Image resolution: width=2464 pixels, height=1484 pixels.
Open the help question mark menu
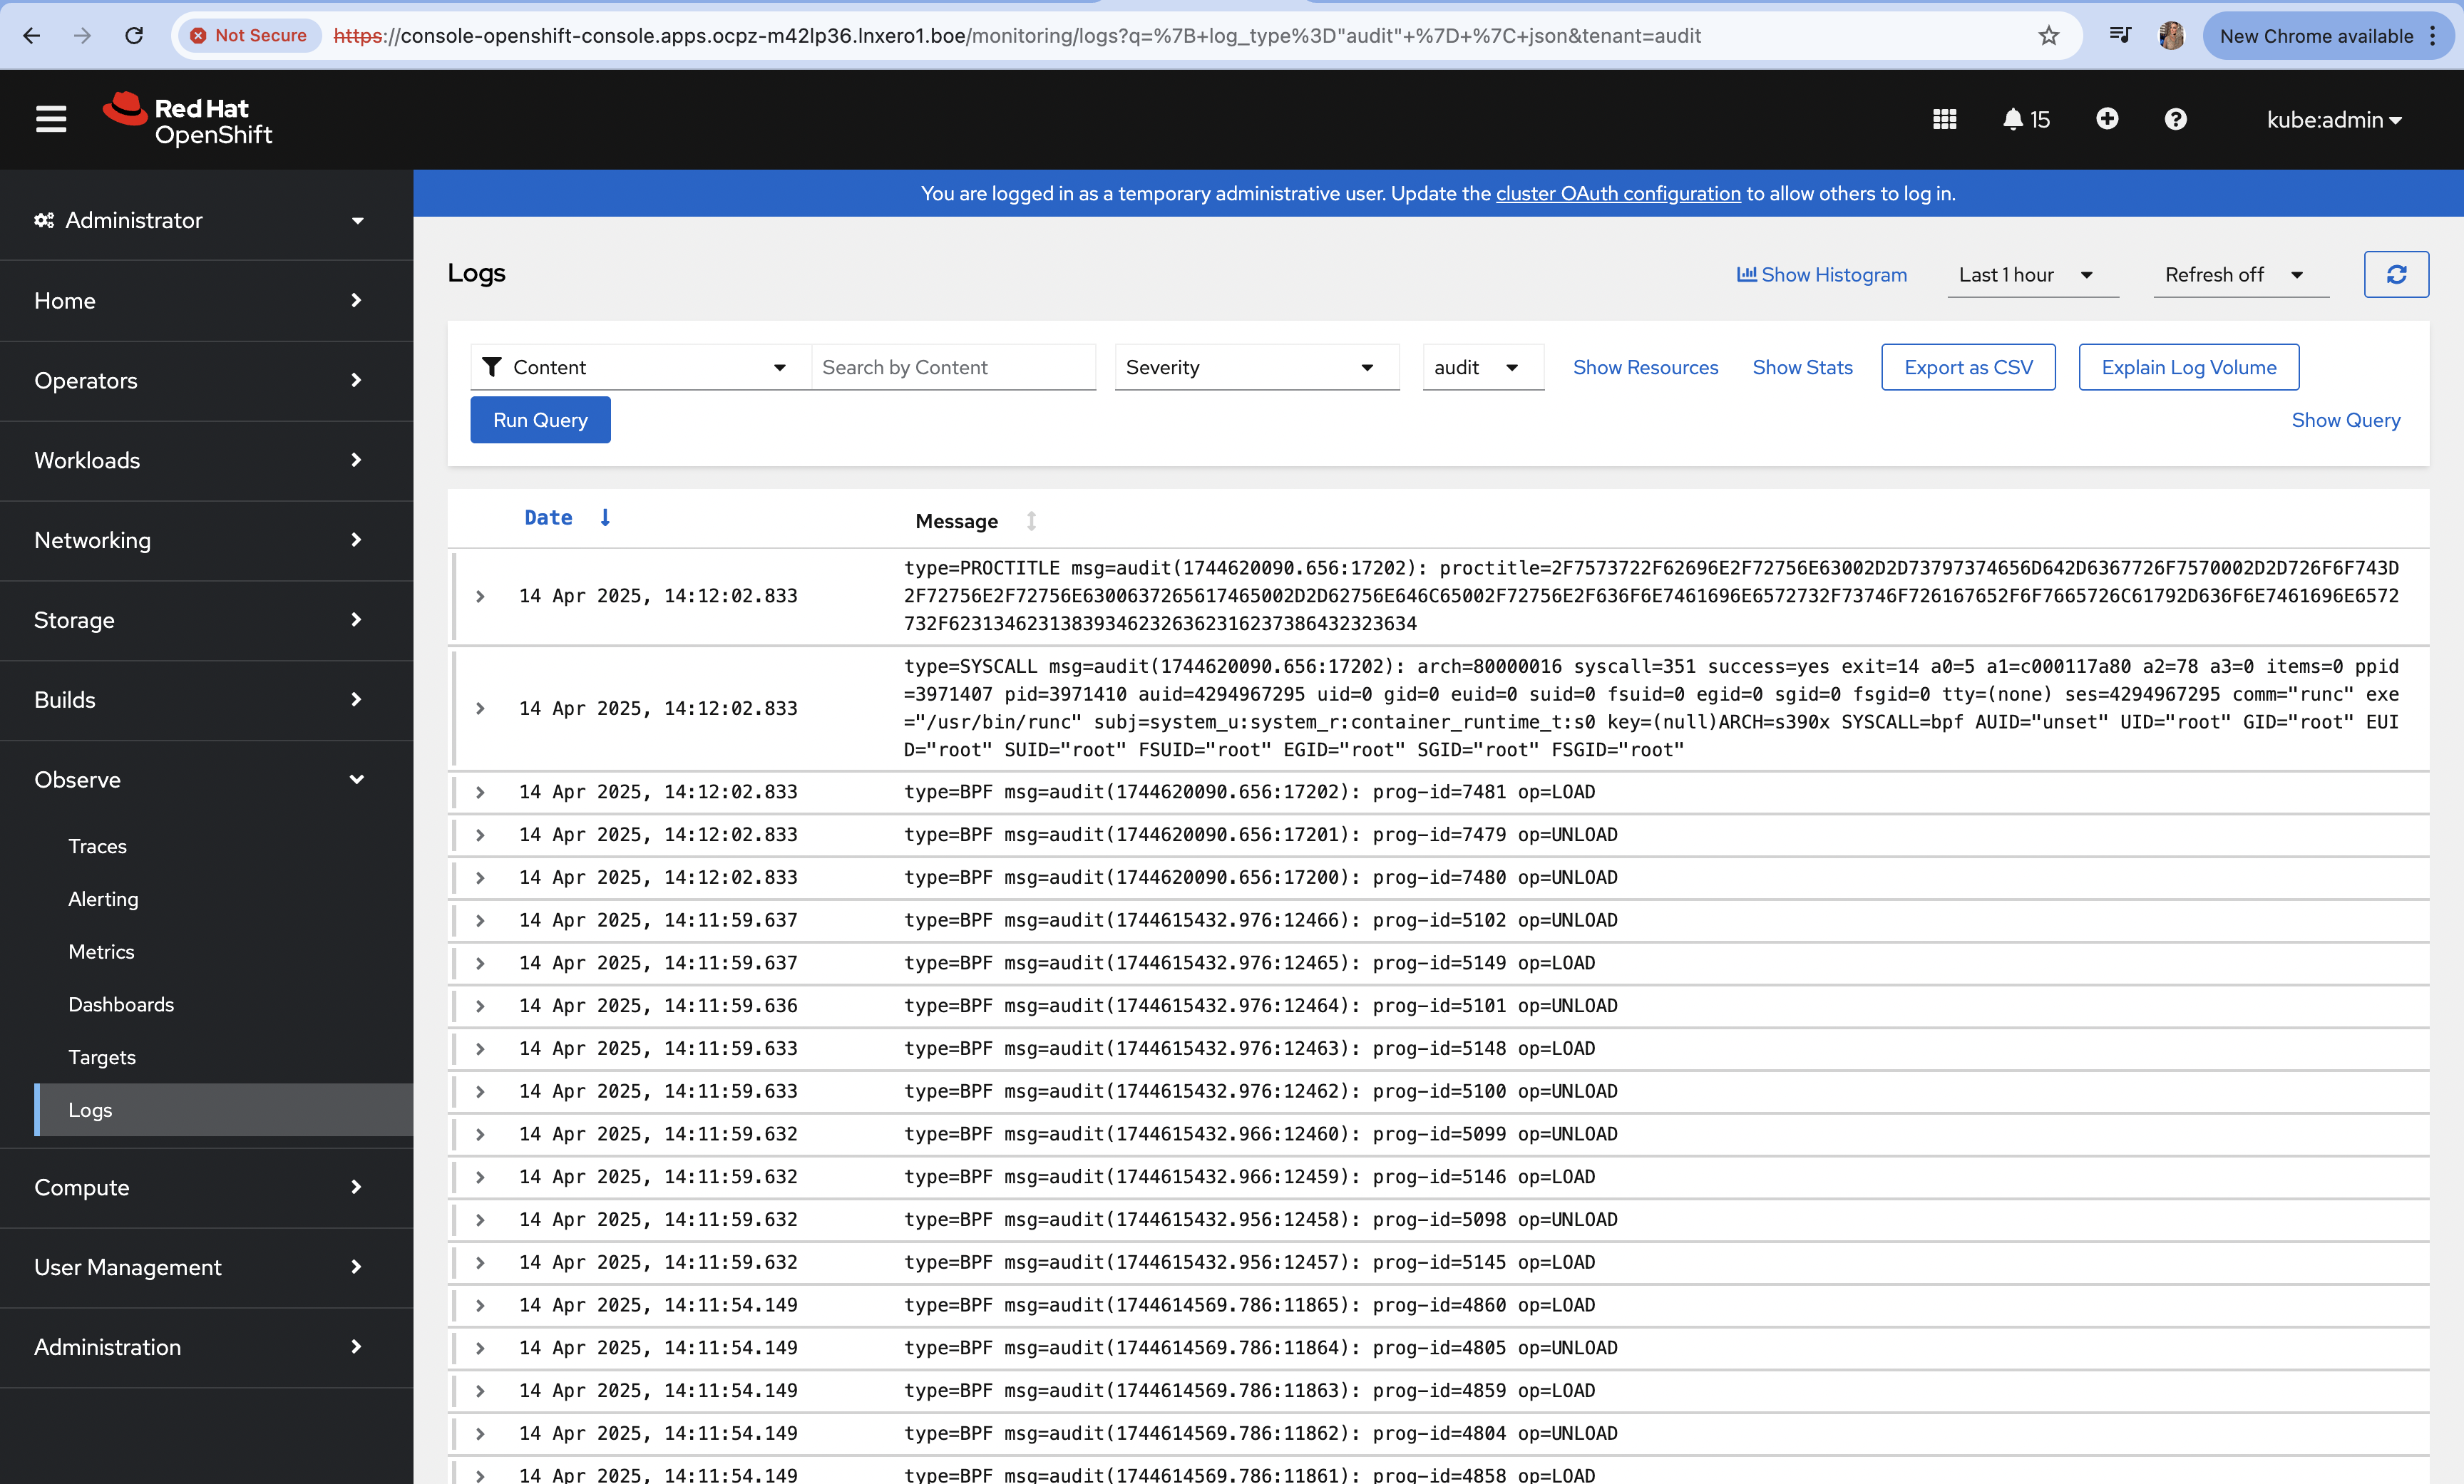coord(2175,120)
